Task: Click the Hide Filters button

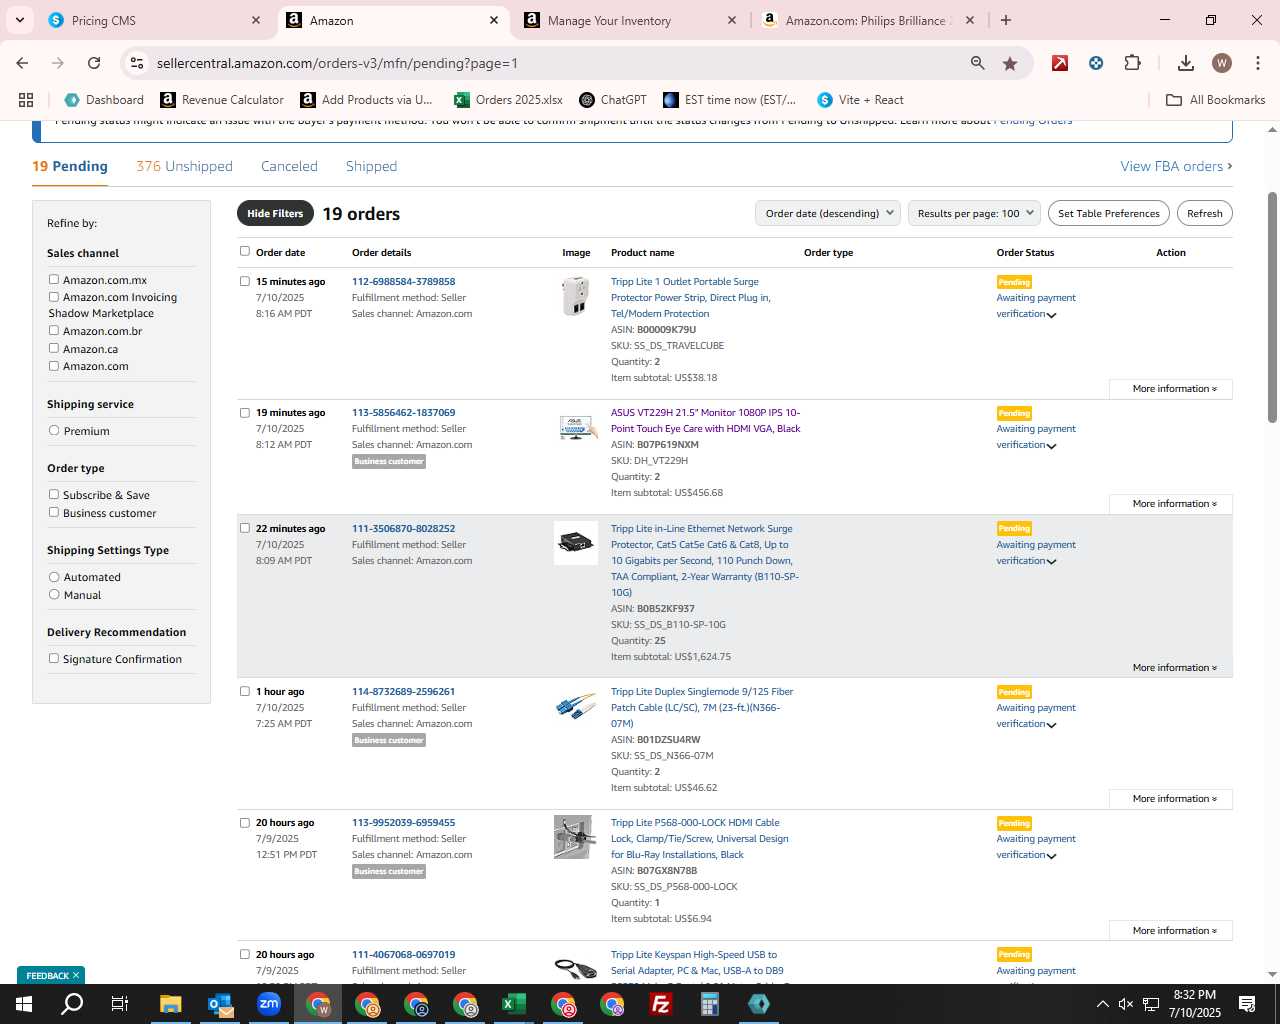Action: pyautogui.click(x=275, y=213)
